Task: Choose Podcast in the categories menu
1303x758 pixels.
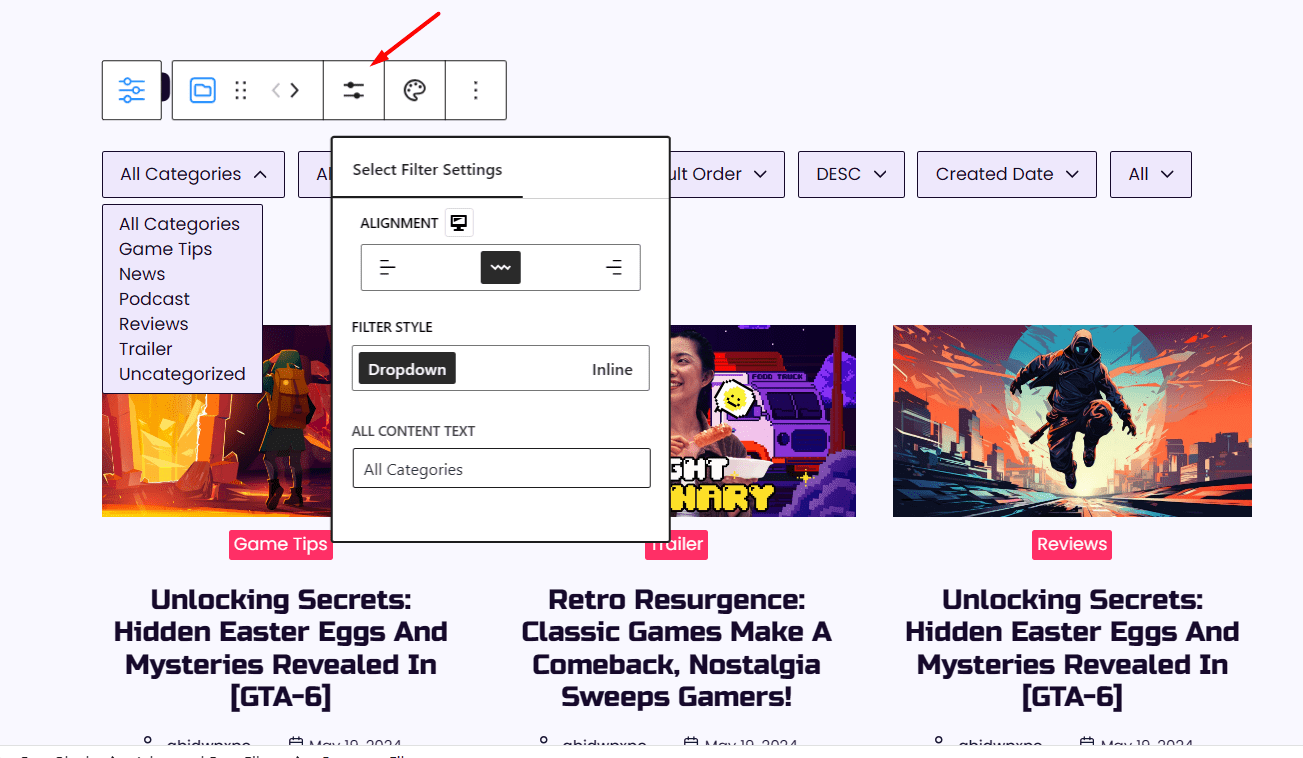Action: tap(154, 298)
